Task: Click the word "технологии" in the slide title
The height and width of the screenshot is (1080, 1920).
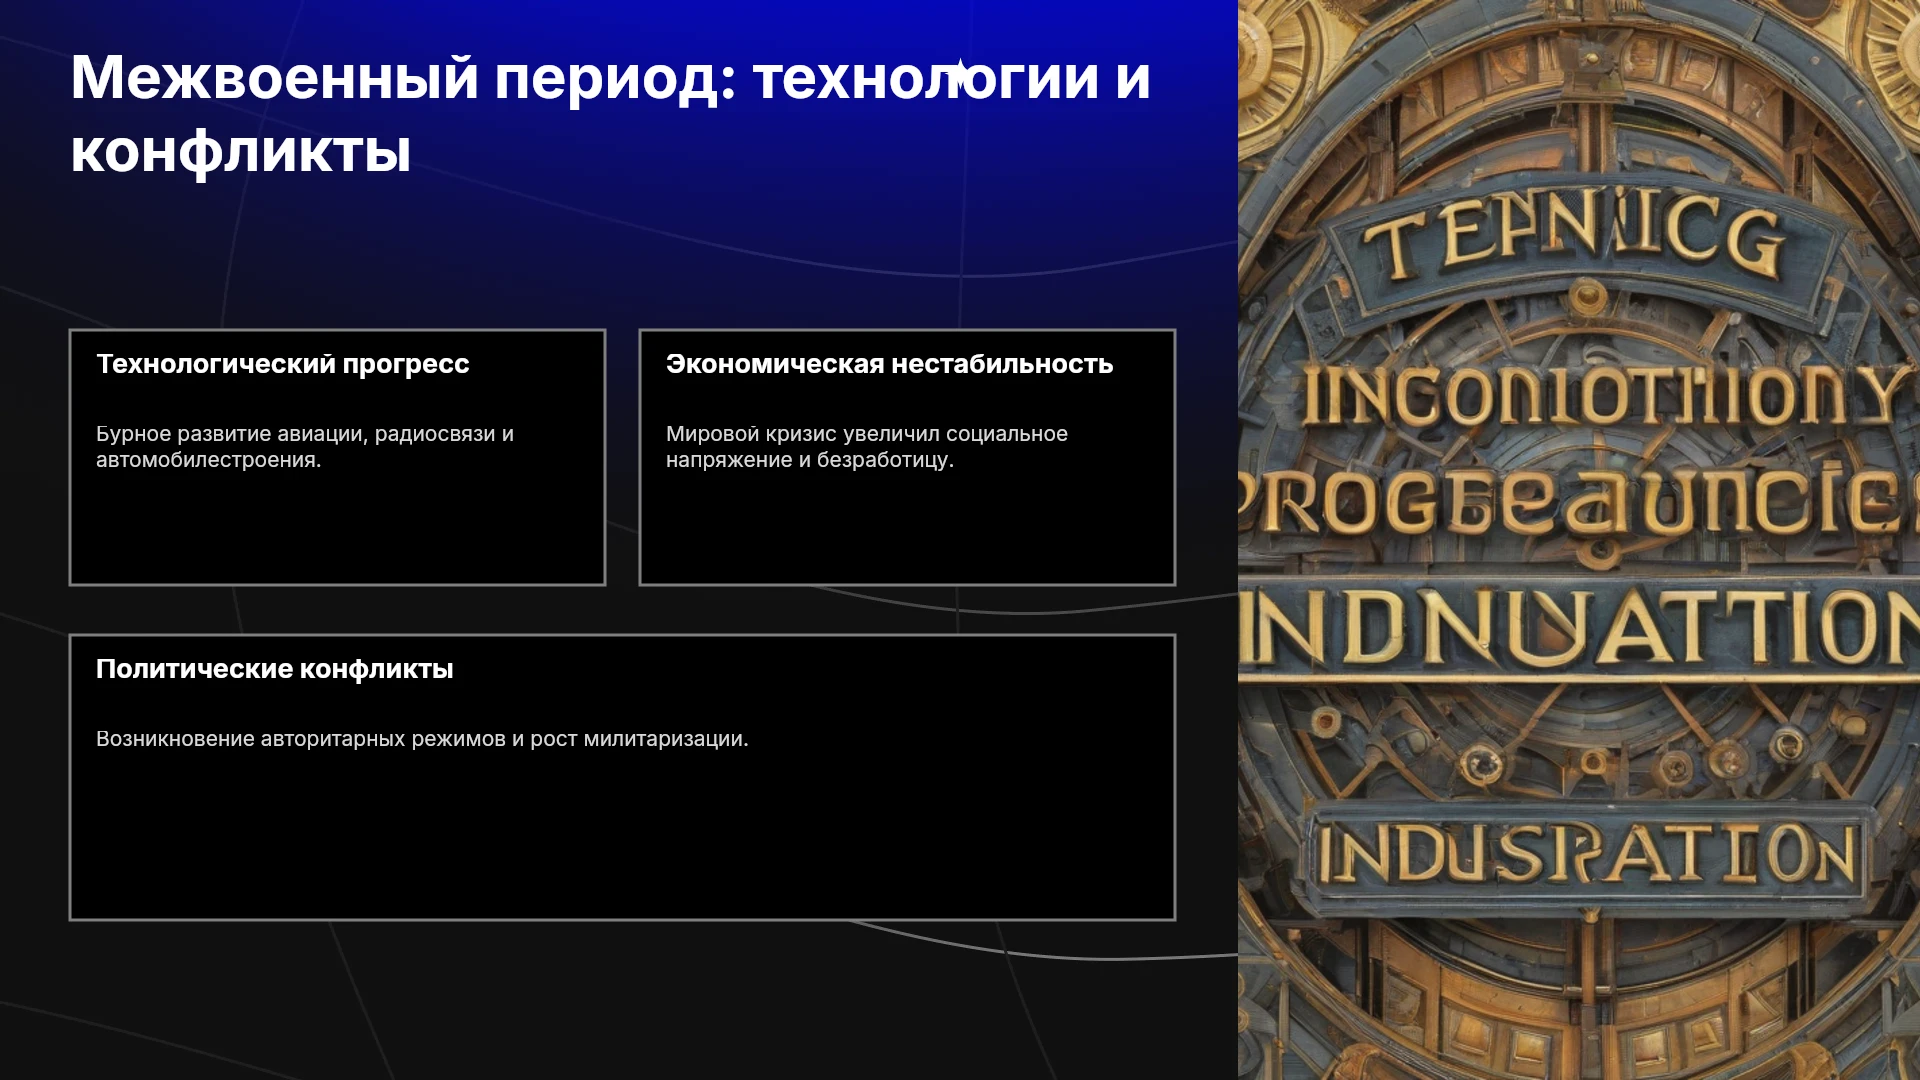Action: [926, 77]
